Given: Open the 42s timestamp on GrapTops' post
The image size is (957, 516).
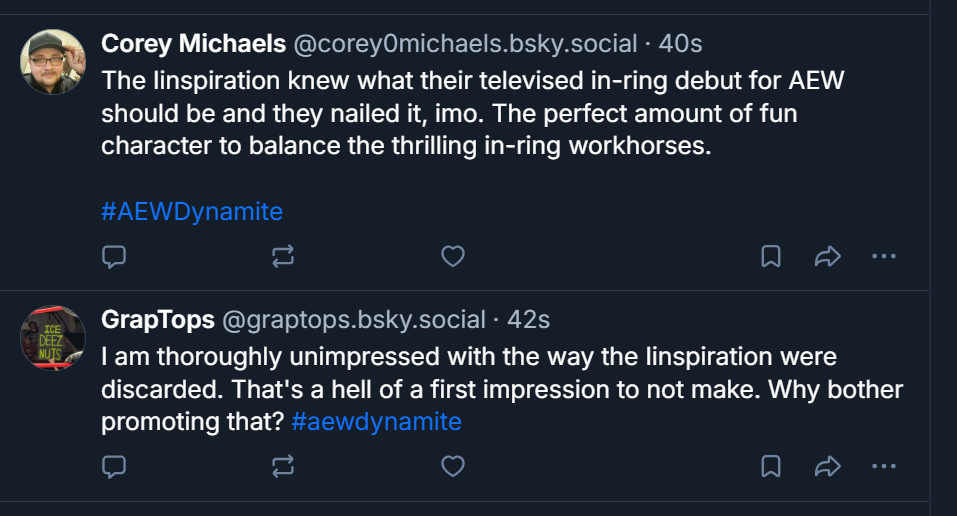Looking at the screenshot, I should tap(529, 320).
